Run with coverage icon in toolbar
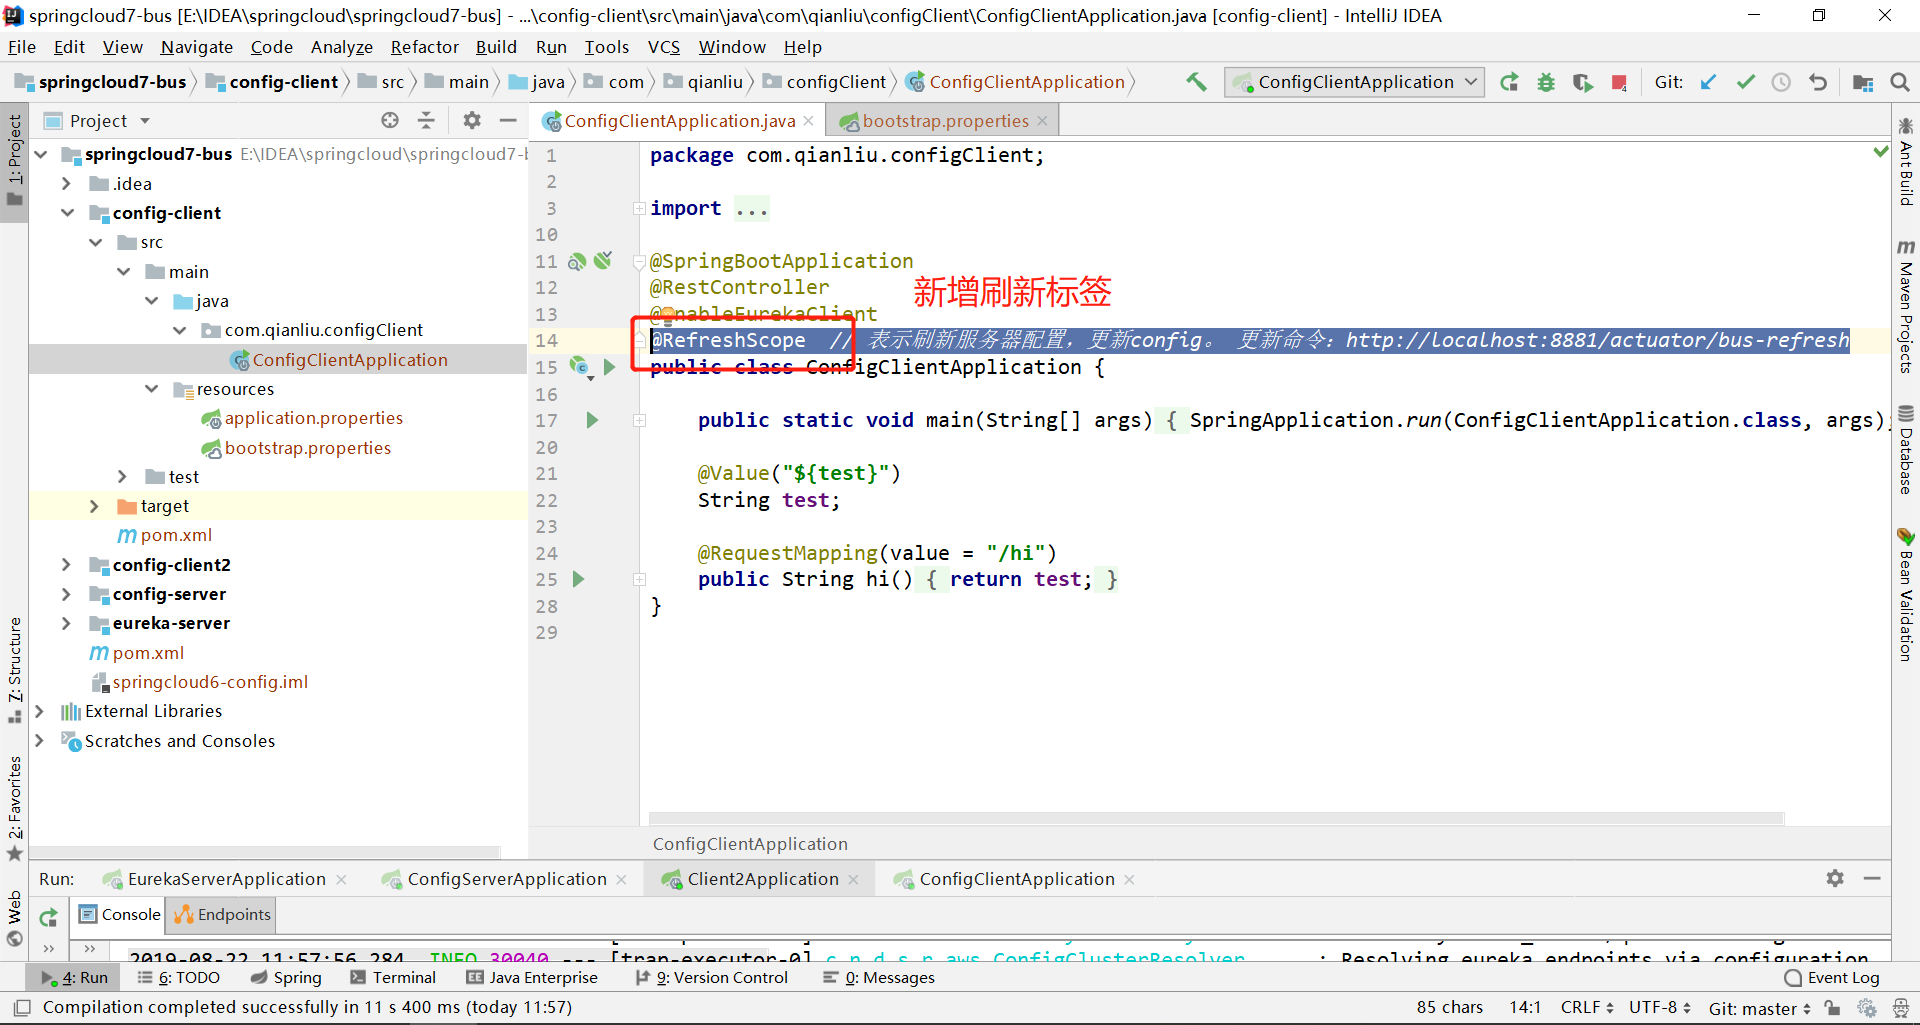 click(x=1582, y=82)
